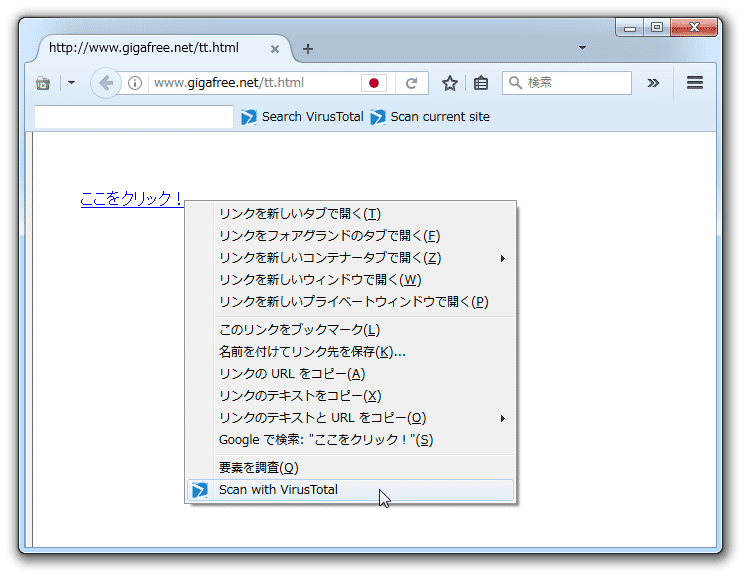This screenshot has height=576, width=744.
Task: Choose リンクのテキストをコピー(X)
Action: [350, 396]
